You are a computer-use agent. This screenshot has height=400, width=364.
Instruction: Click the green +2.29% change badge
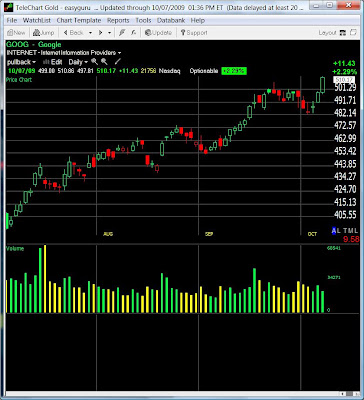(x=234, y=71)
